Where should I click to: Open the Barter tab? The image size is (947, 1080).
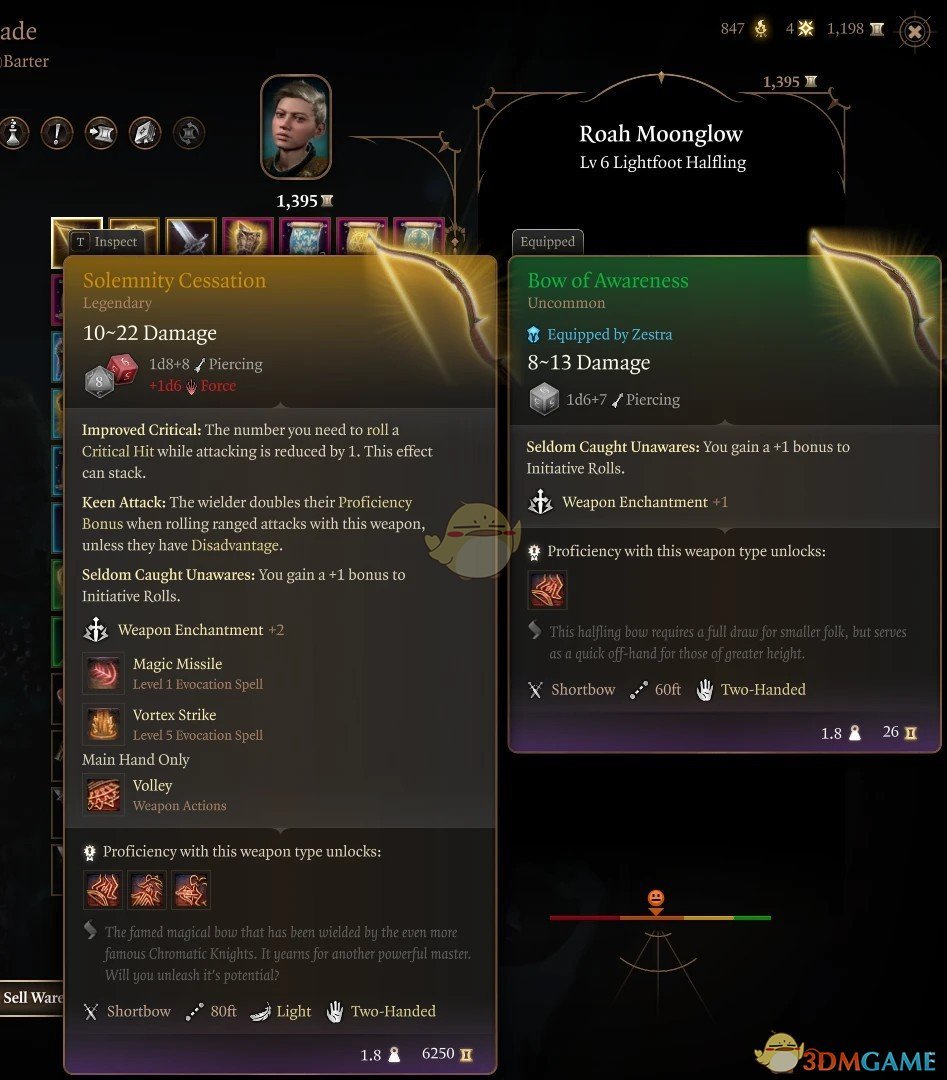(25, 61)
